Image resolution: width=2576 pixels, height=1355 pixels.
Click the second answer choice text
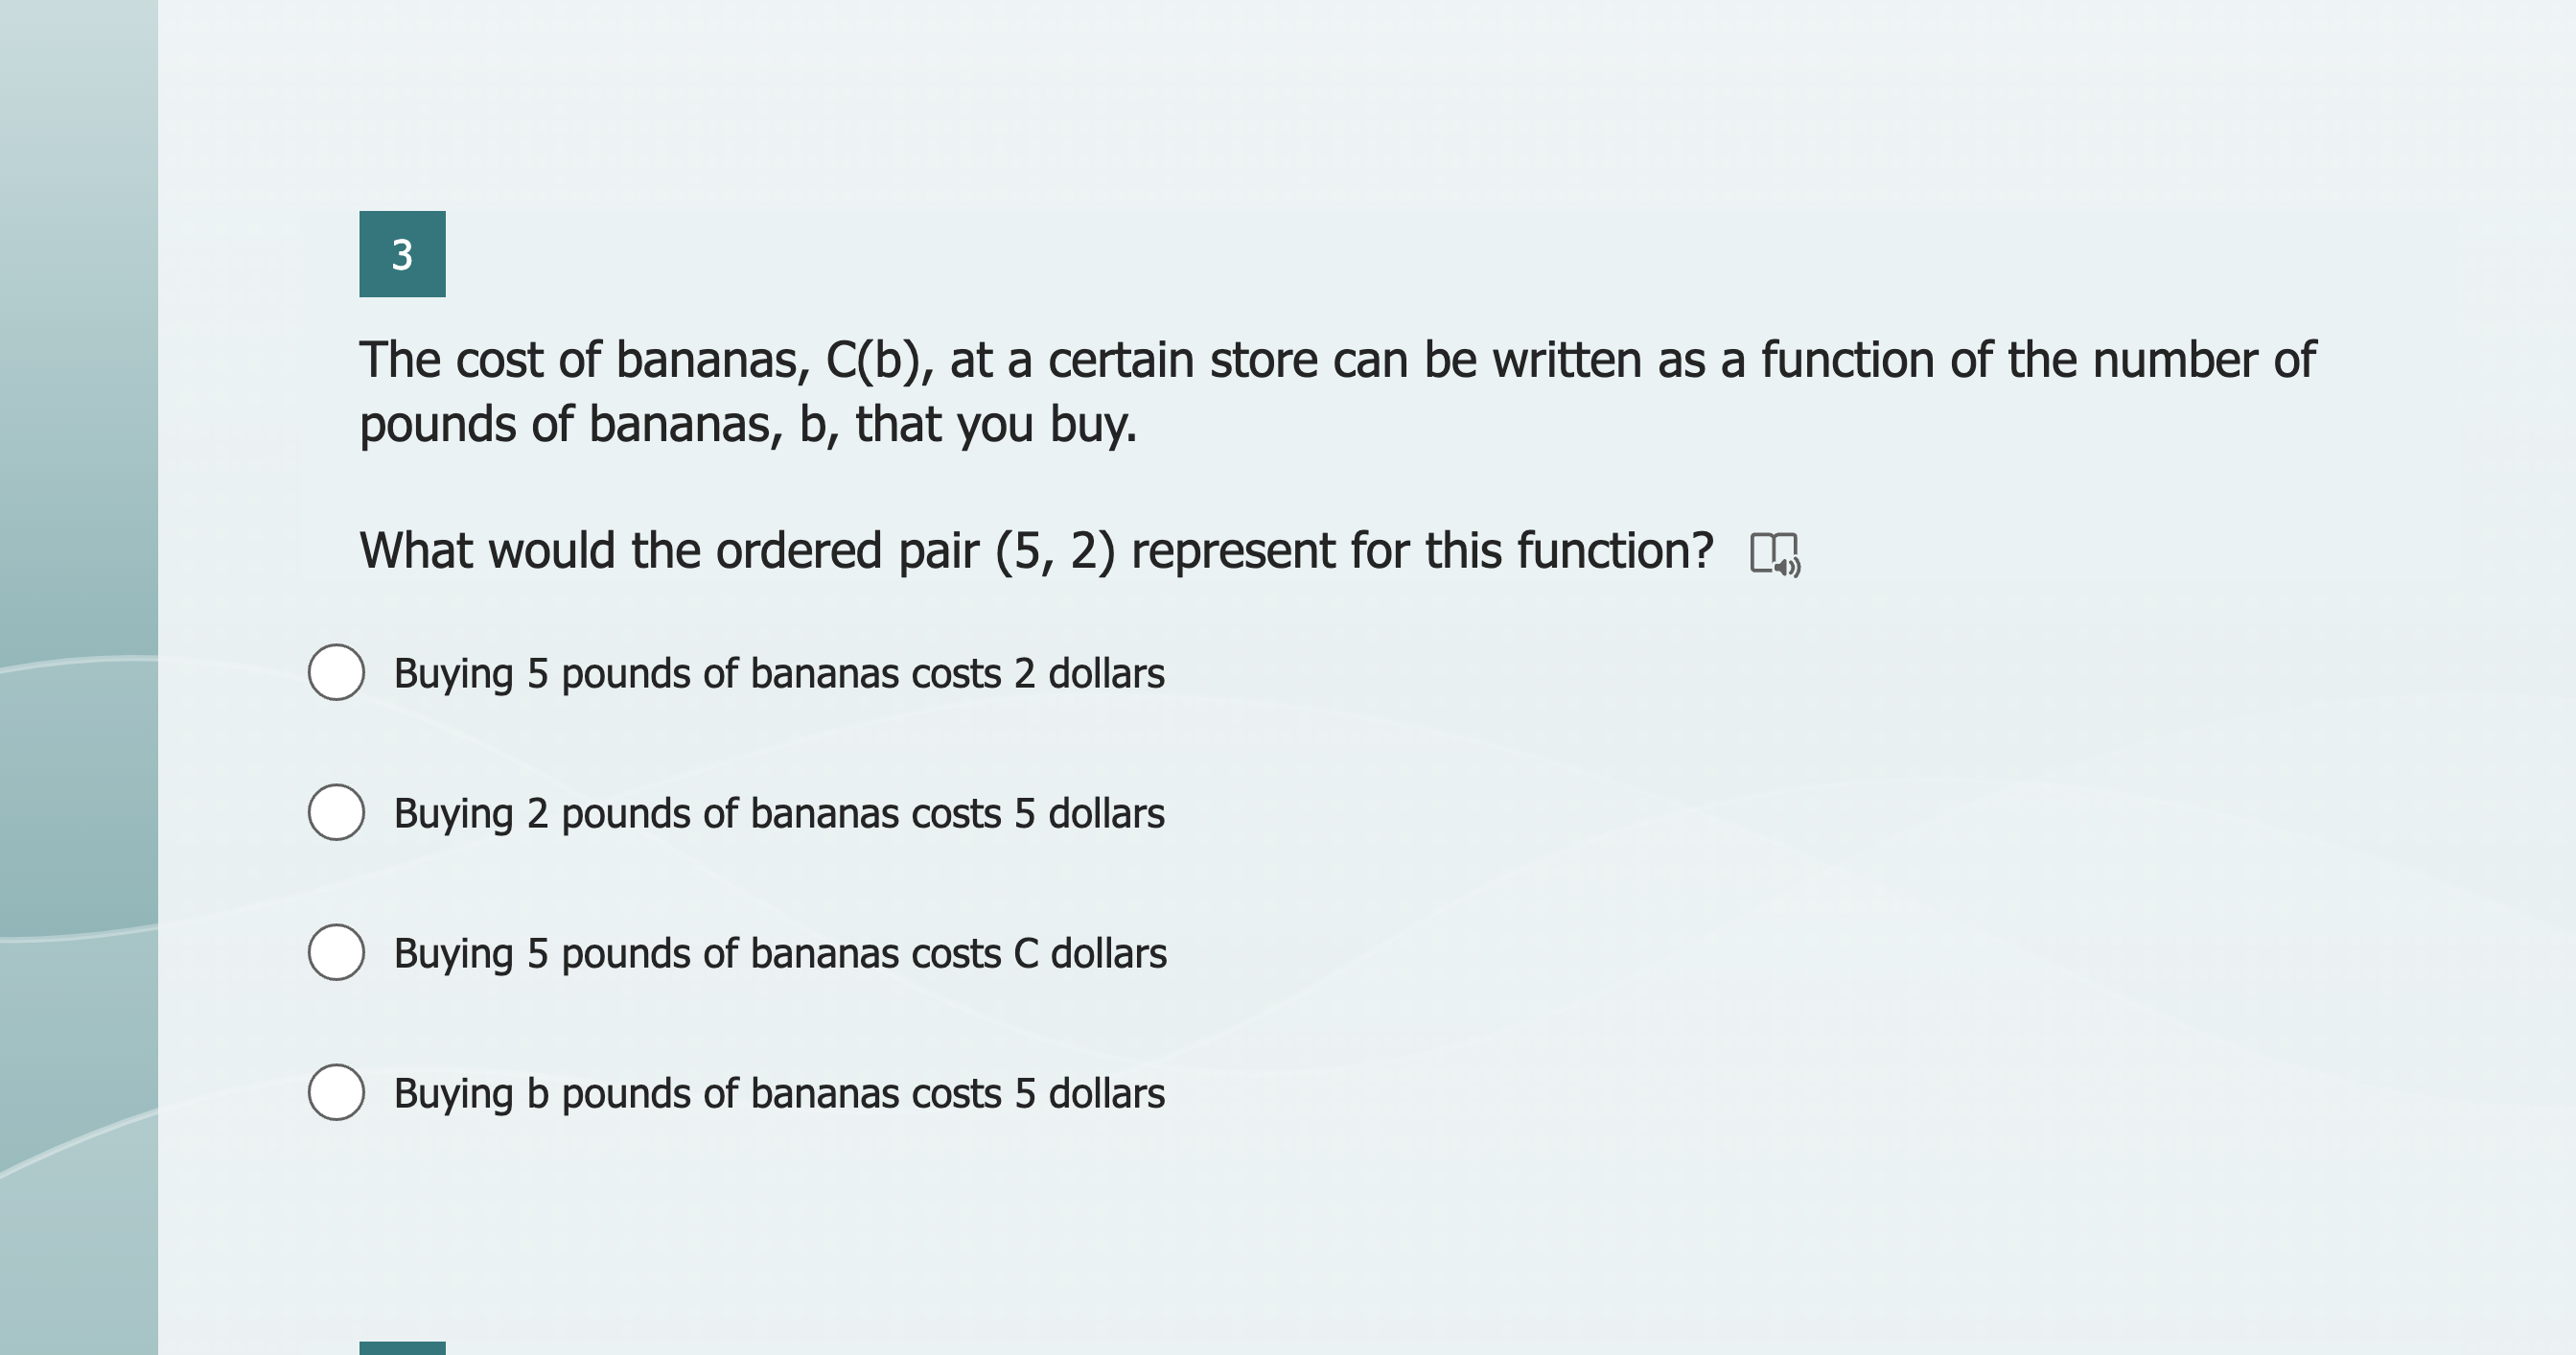[779, 813]
